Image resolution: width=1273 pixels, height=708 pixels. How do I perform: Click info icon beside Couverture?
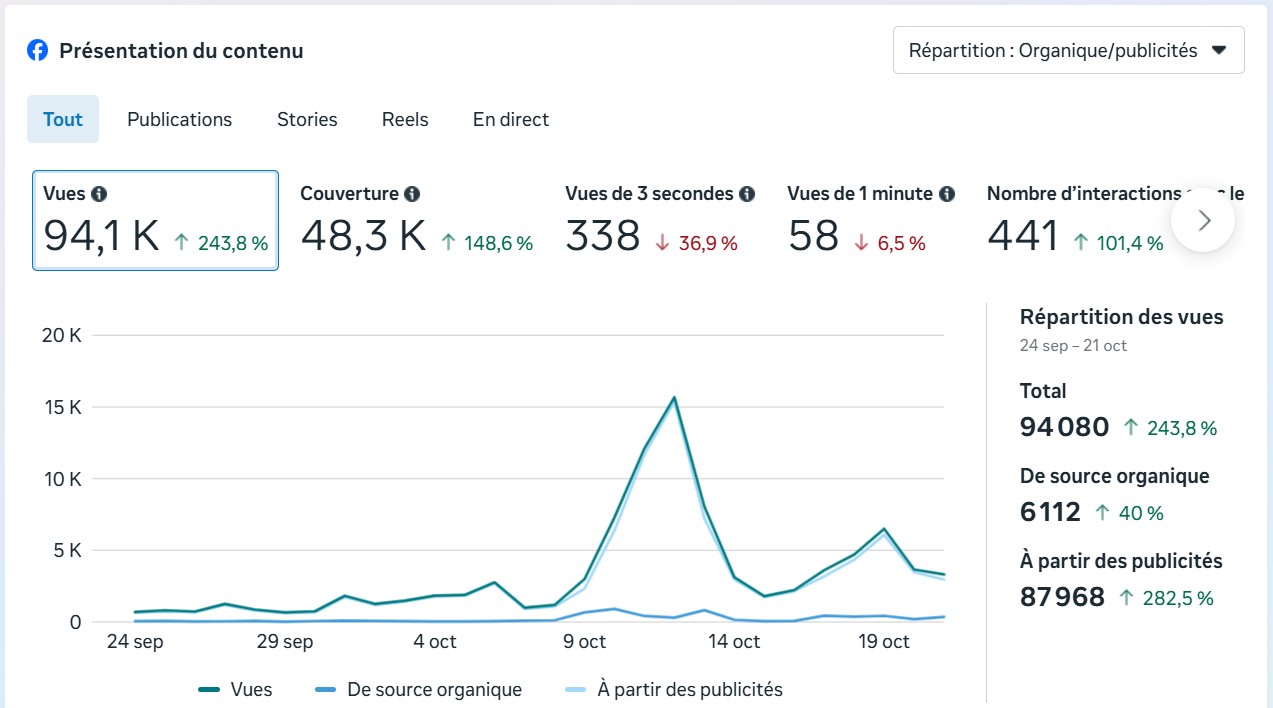point(412,194)
